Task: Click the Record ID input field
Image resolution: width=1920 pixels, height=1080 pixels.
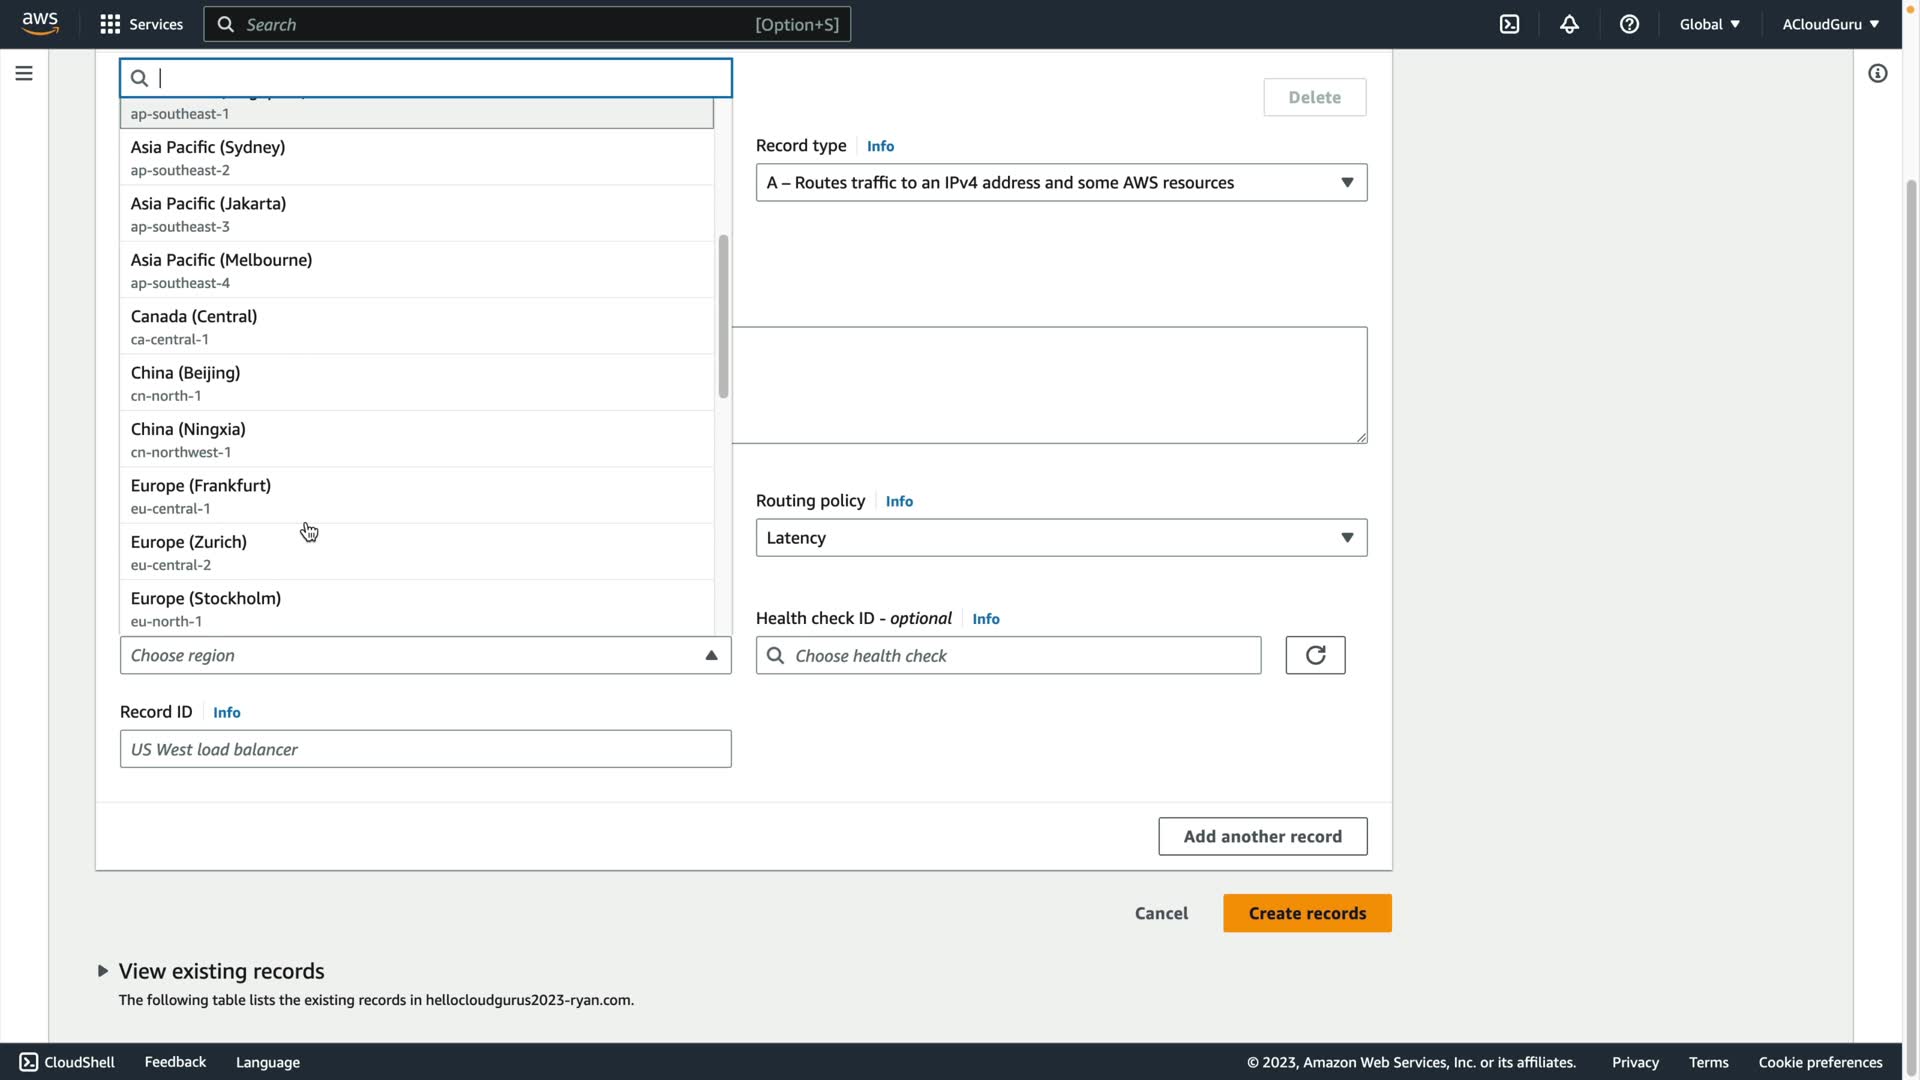Action: coord(425,749)
